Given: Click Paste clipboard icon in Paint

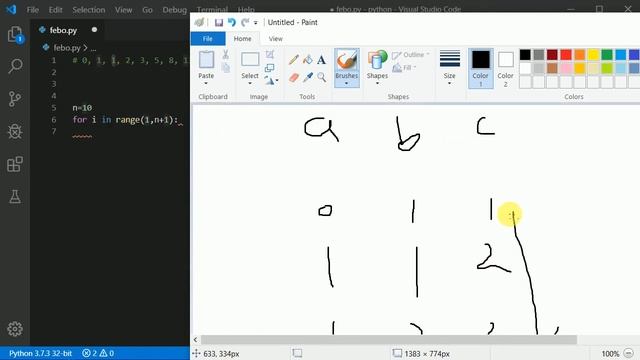Looking at the screenshot, I should pos(206,60).
